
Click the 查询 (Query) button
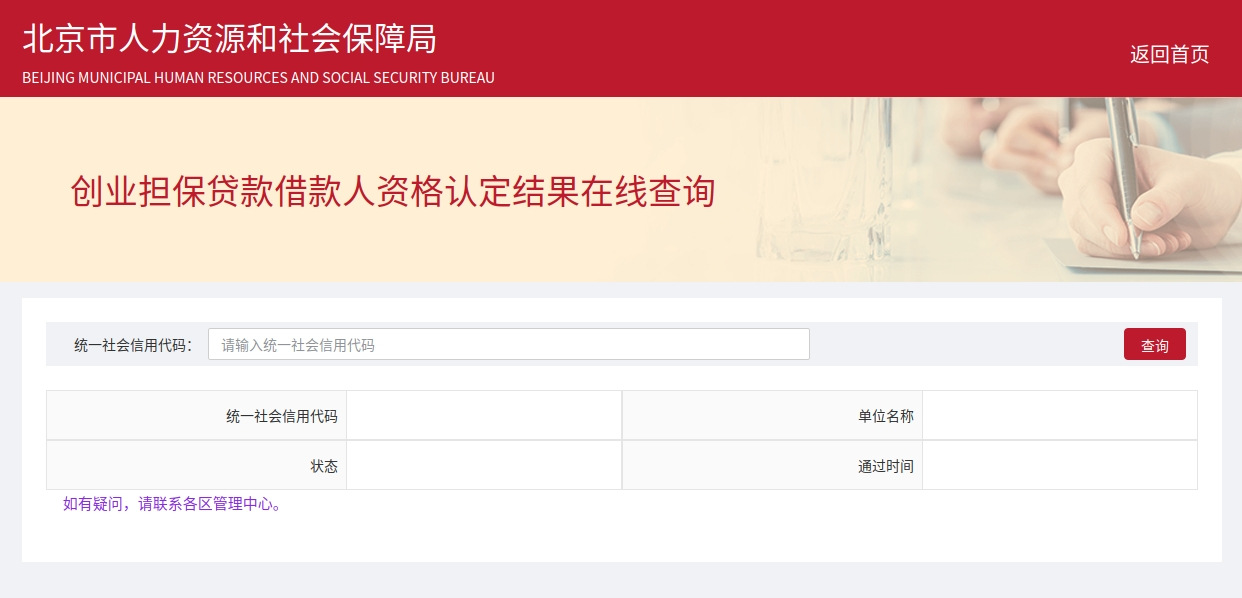point(1154,344)
